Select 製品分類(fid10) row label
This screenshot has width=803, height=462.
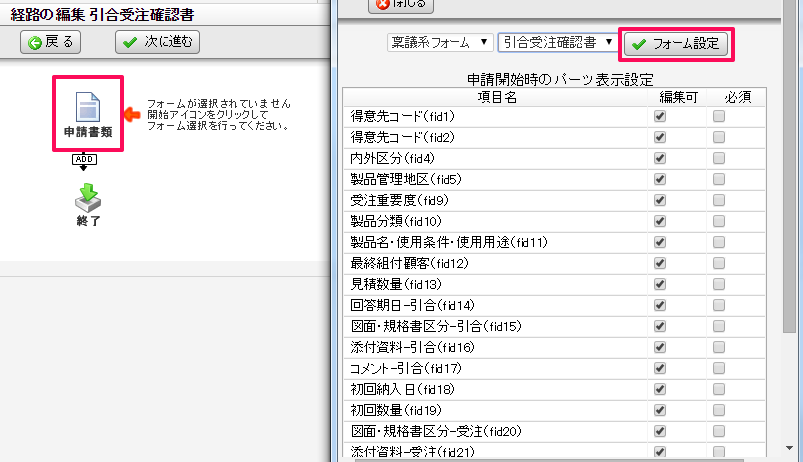click(x=396, y=221)
